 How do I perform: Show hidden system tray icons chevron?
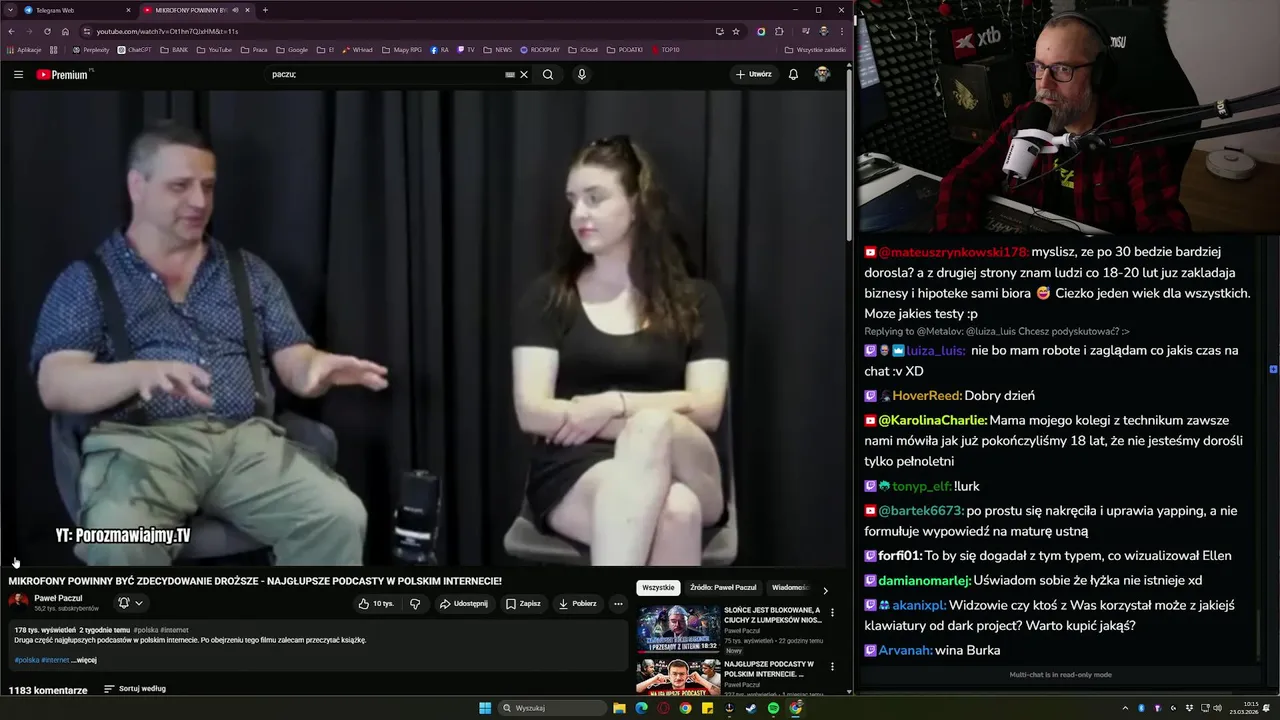pyautogui.click(x=1126, y=708)
